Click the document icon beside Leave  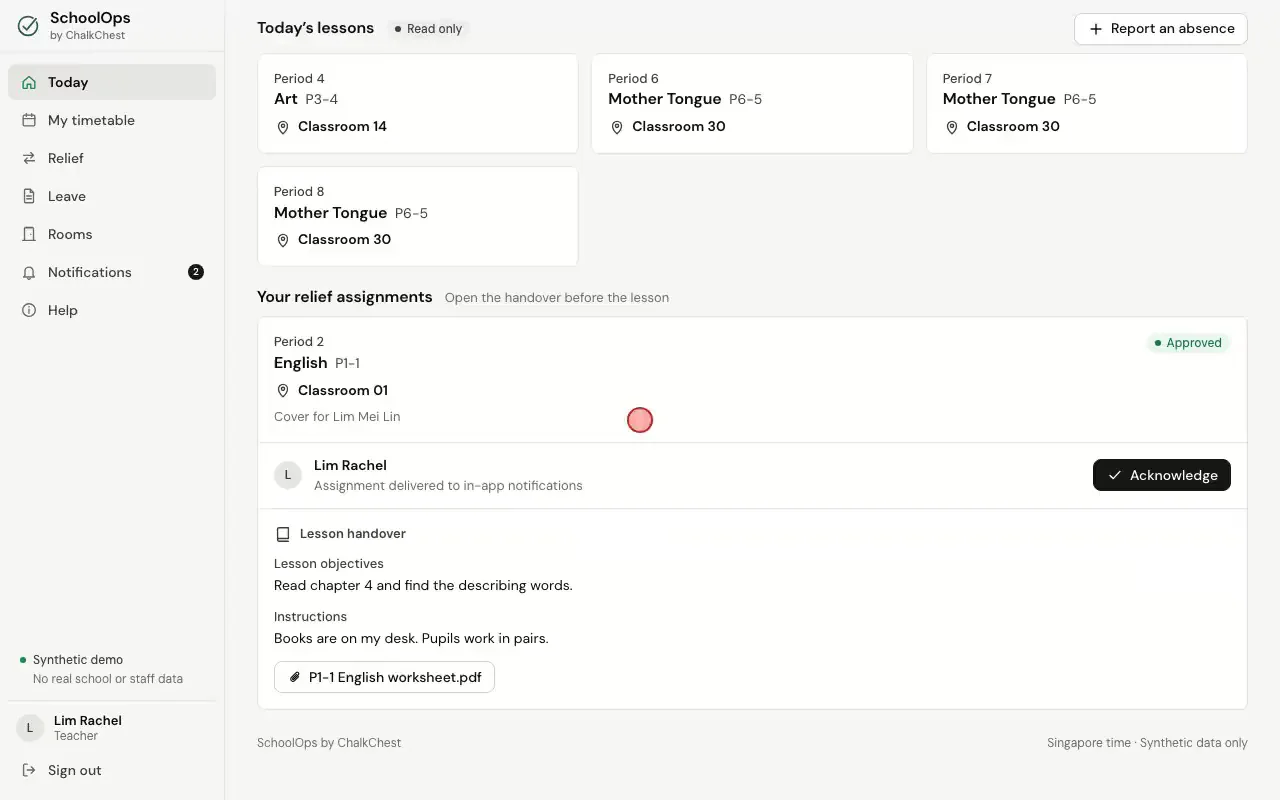point(29,196)
